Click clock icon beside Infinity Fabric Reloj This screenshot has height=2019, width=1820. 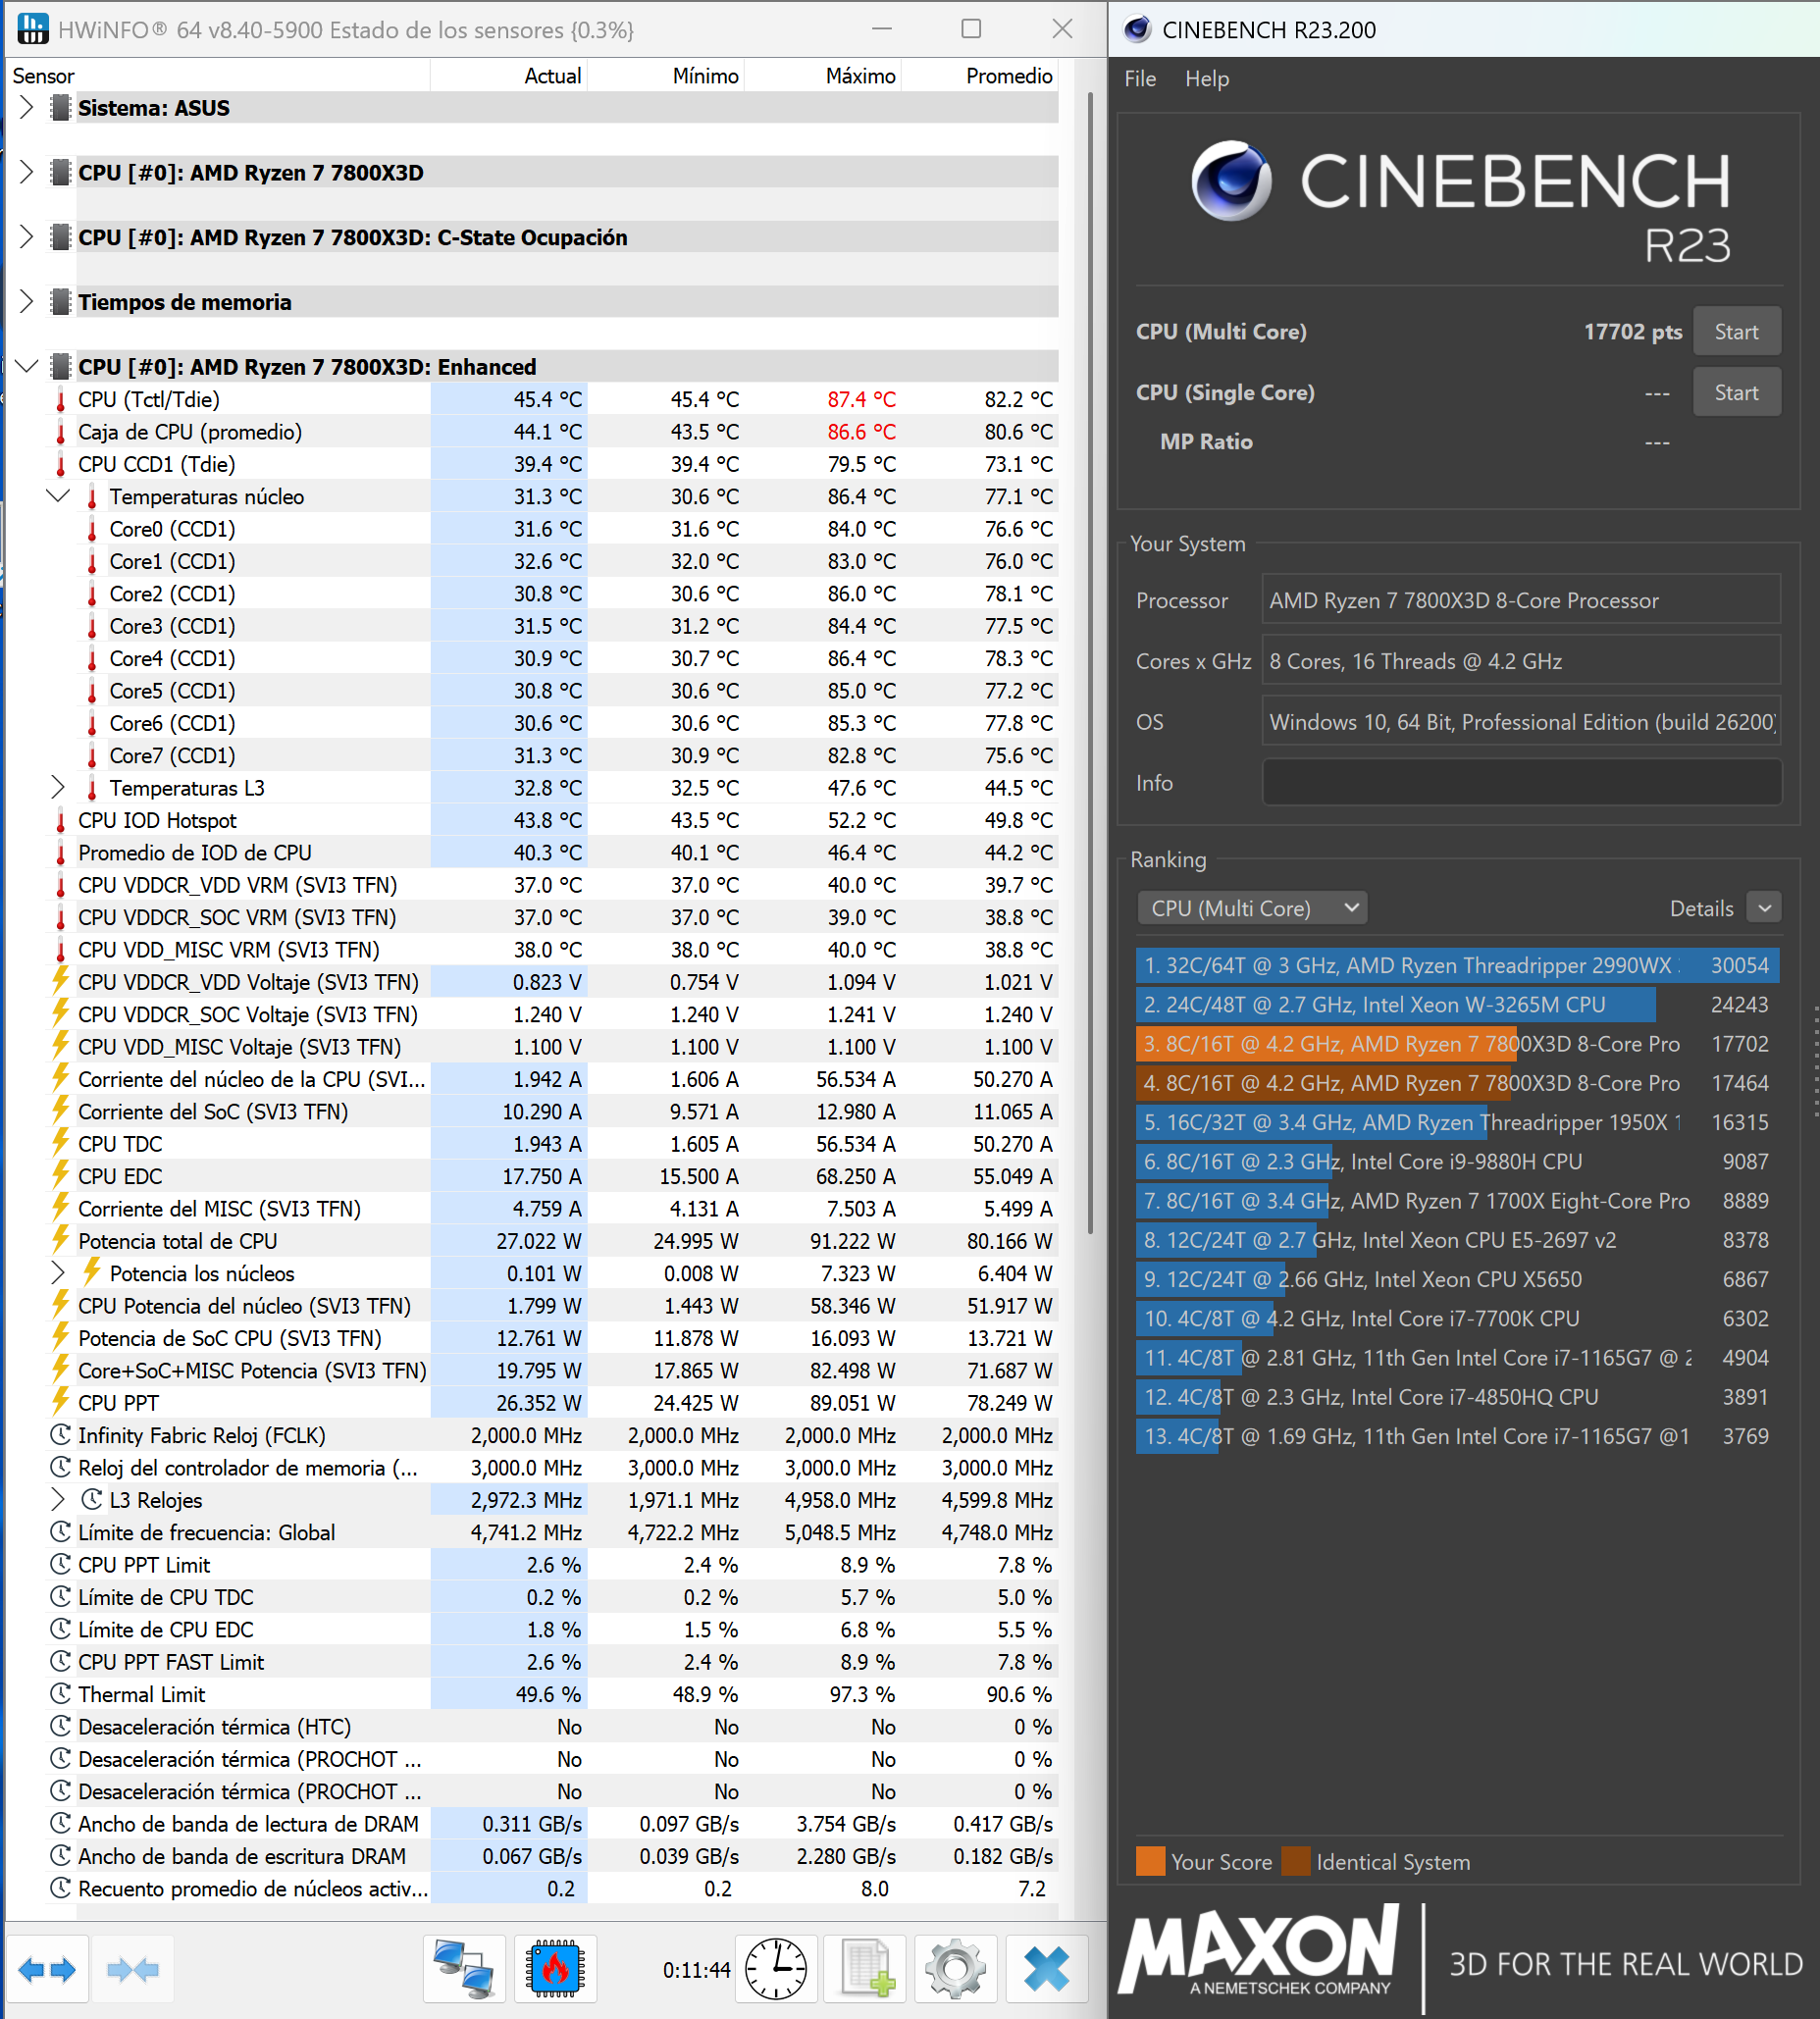(60, 1435)
